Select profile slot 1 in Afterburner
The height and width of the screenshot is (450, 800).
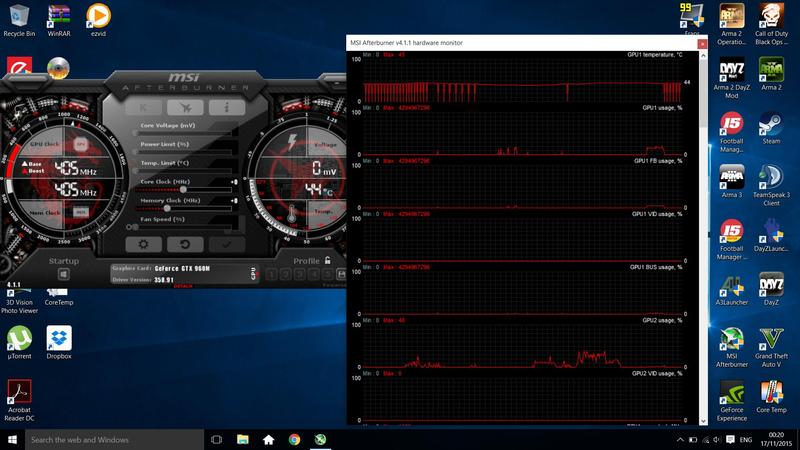[272, 274]
